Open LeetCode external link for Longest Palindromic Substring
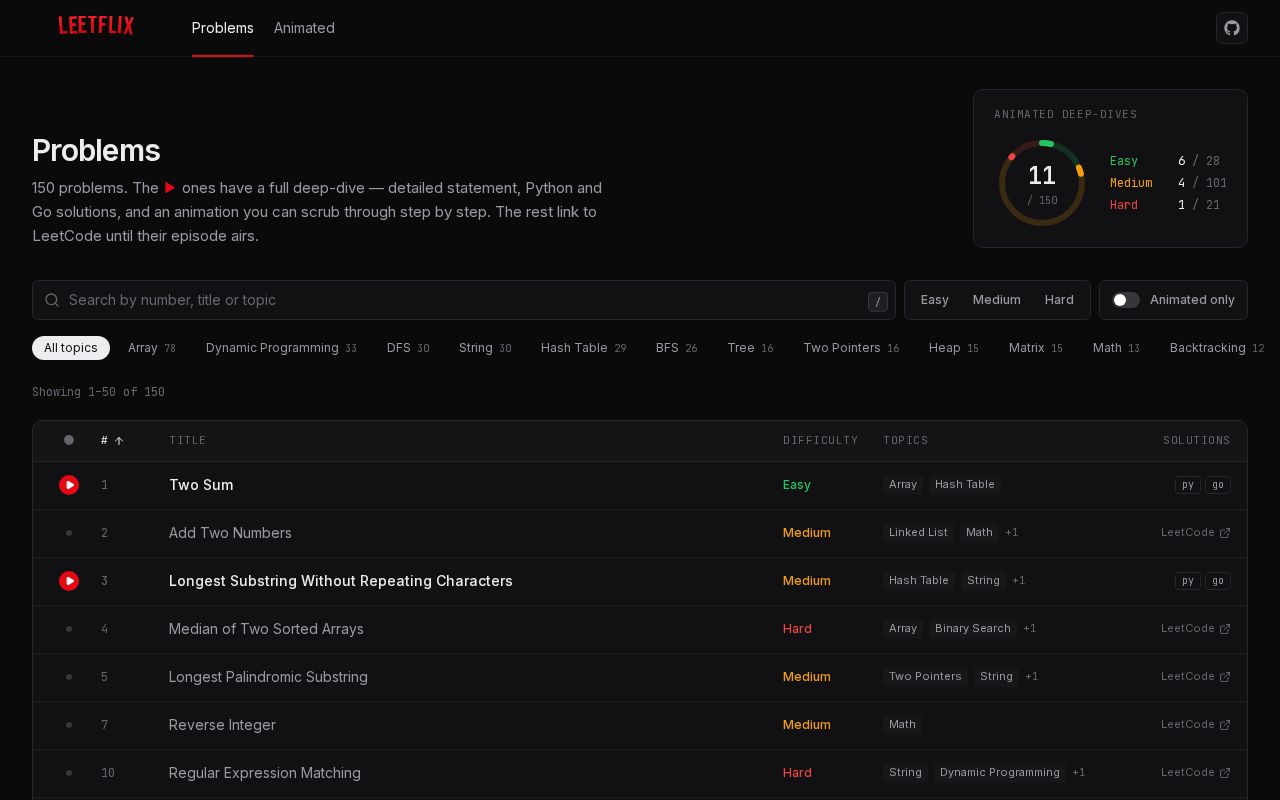1280x800 pixels. pos(1196,677)
